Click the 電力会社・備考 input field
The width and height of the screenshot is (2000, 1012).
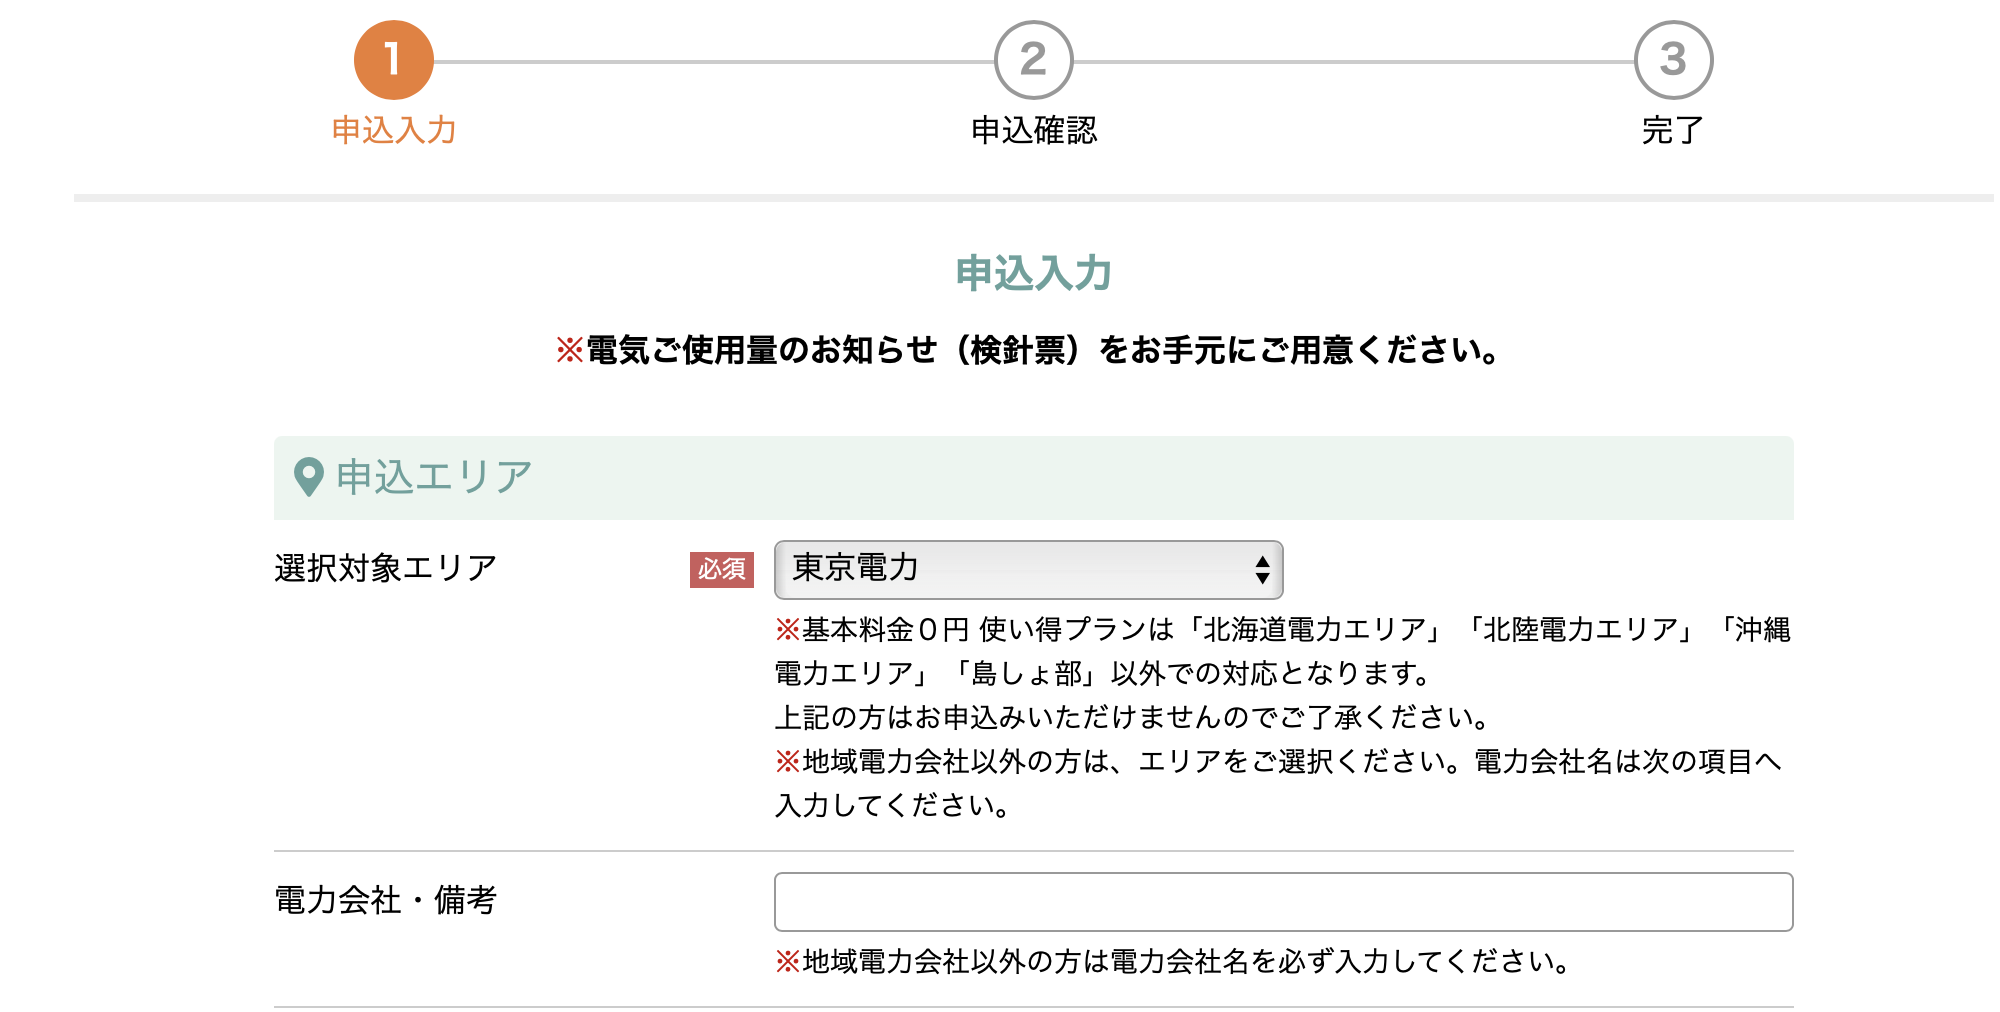(1283, 903)
